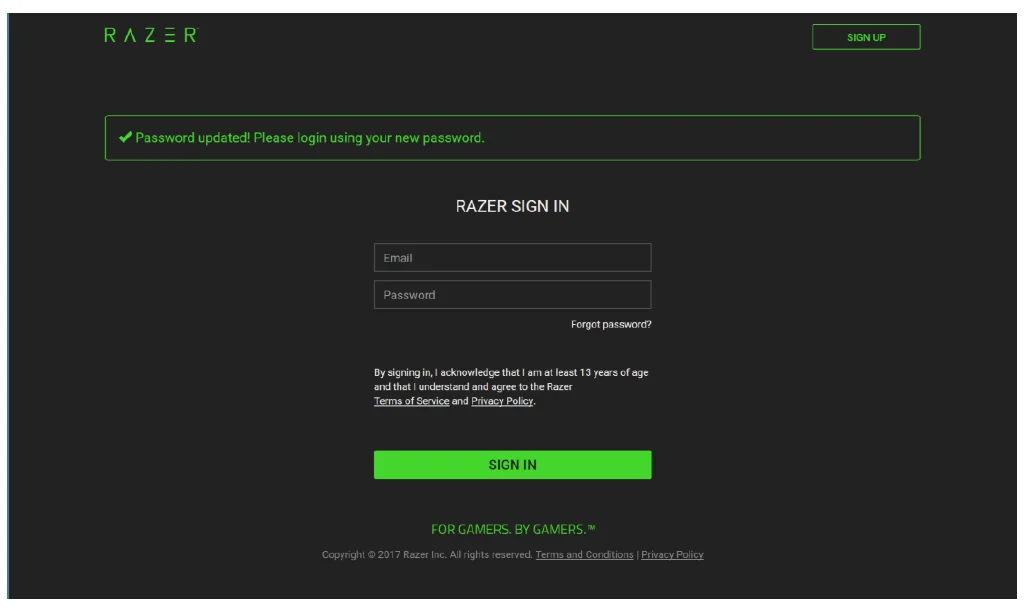Open the Forgot password link
The height and width of the screenshot is (609, 1030).
(613, 322)
